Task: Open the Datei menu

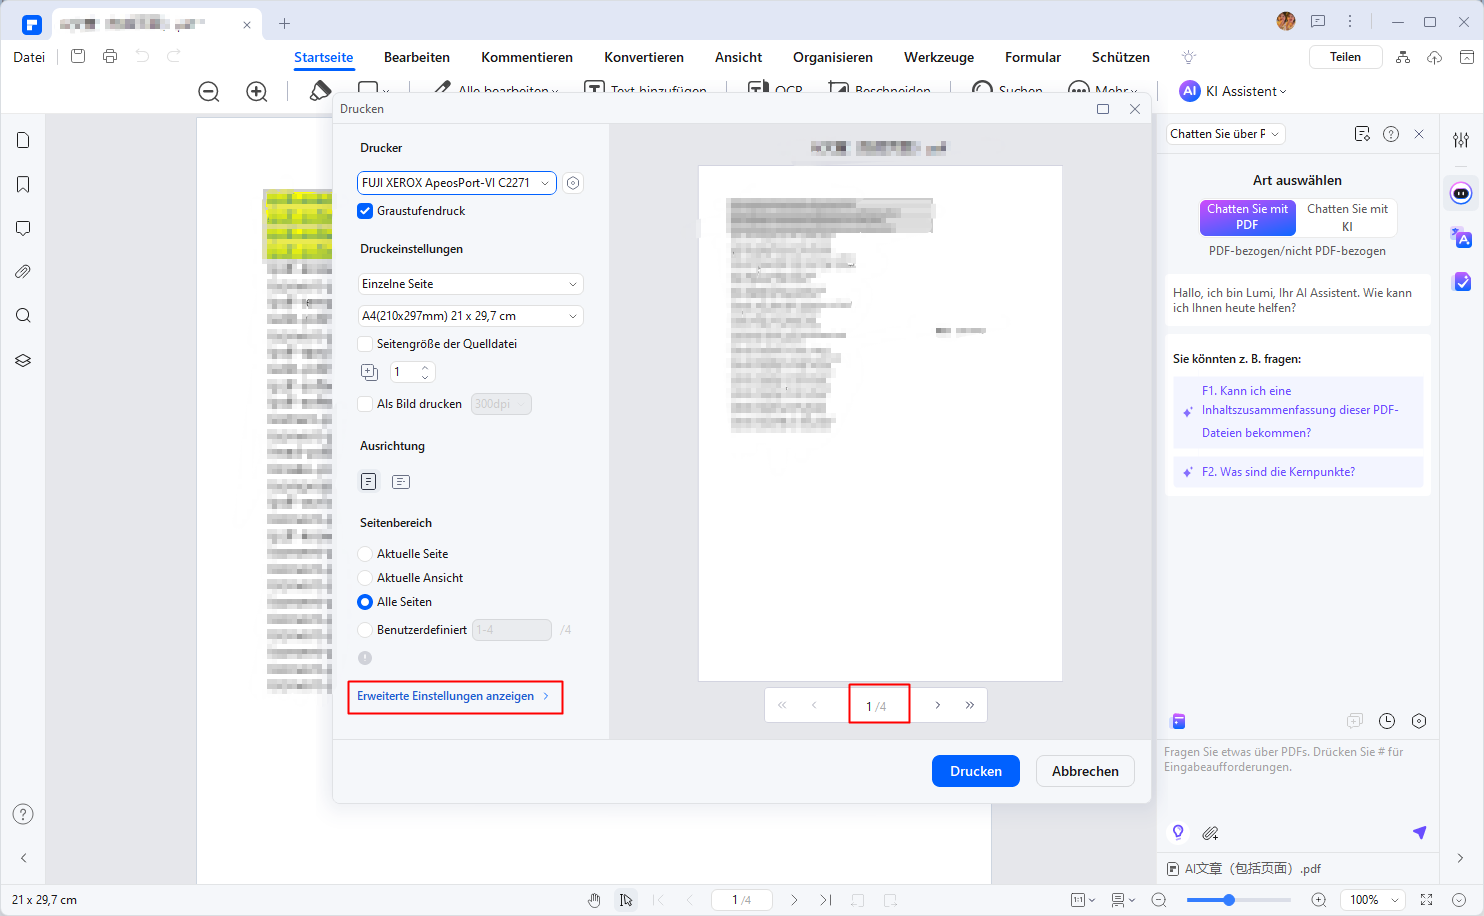Action: (x=29, y=57)
